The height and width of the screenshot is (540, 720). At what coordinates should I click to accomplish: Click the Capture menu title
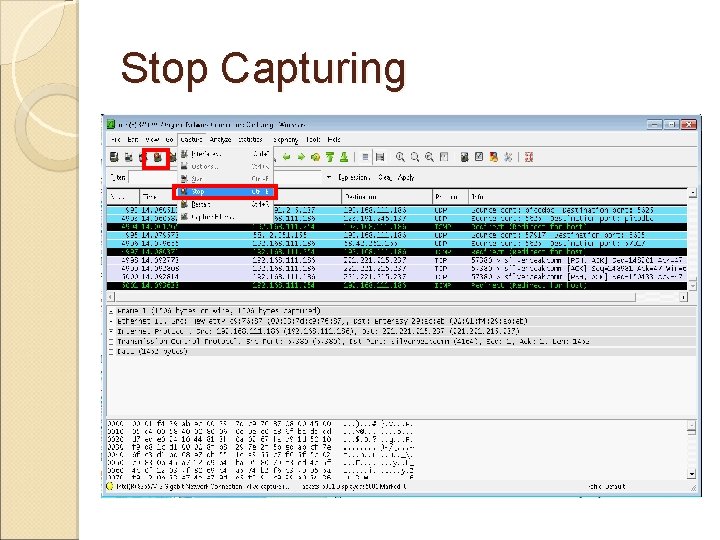(x=191, y=139)
